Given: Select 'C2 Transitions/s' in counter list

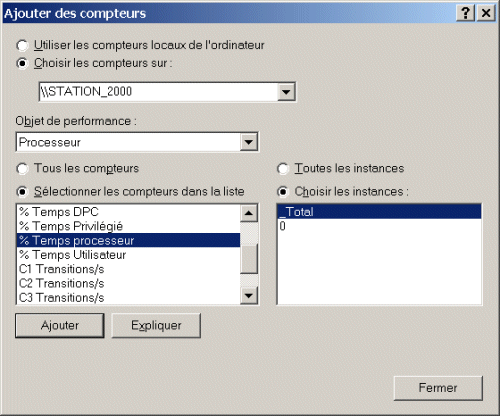Looking at the screenshot, I should pyautogui.click(x=128, y=284).
